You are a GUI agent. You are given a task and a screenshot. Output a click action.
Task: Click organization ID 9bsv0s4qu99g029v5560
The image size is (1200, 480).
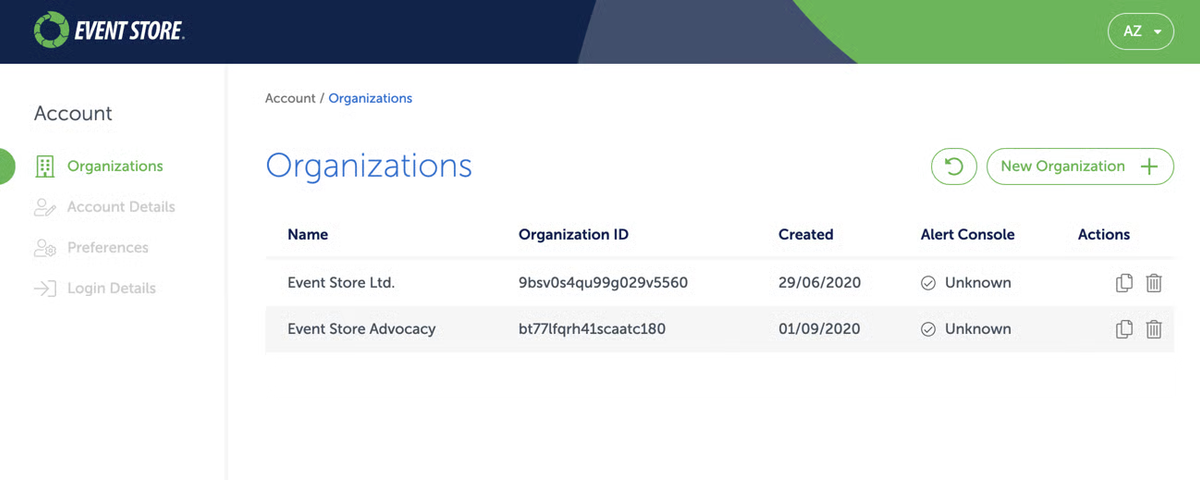(x=603, y=283)
